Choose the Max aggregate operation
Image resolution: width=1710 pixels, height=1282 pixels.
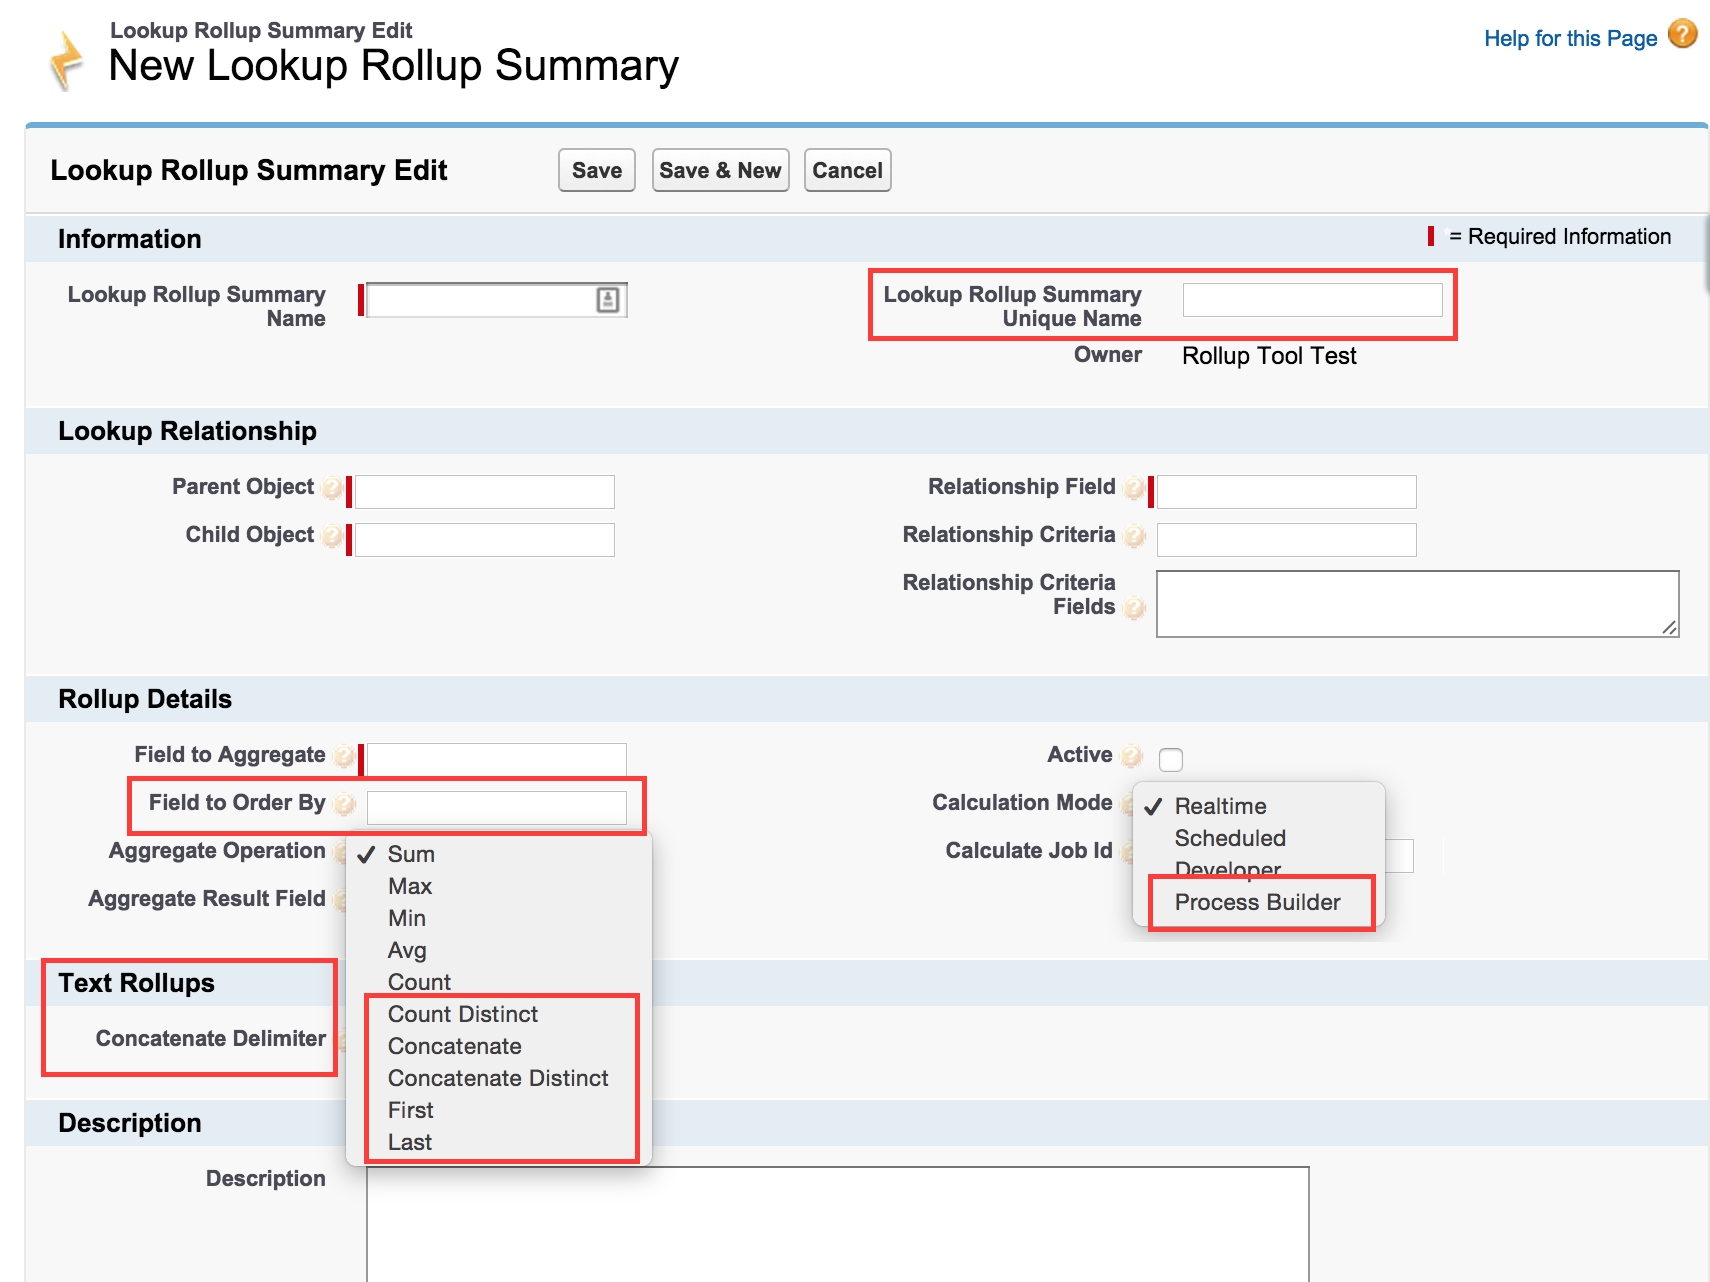coord(410,886)
